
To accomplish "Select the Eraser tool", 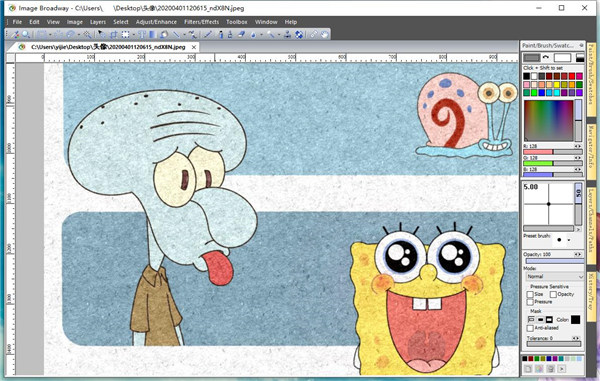I will pos(241,34).
